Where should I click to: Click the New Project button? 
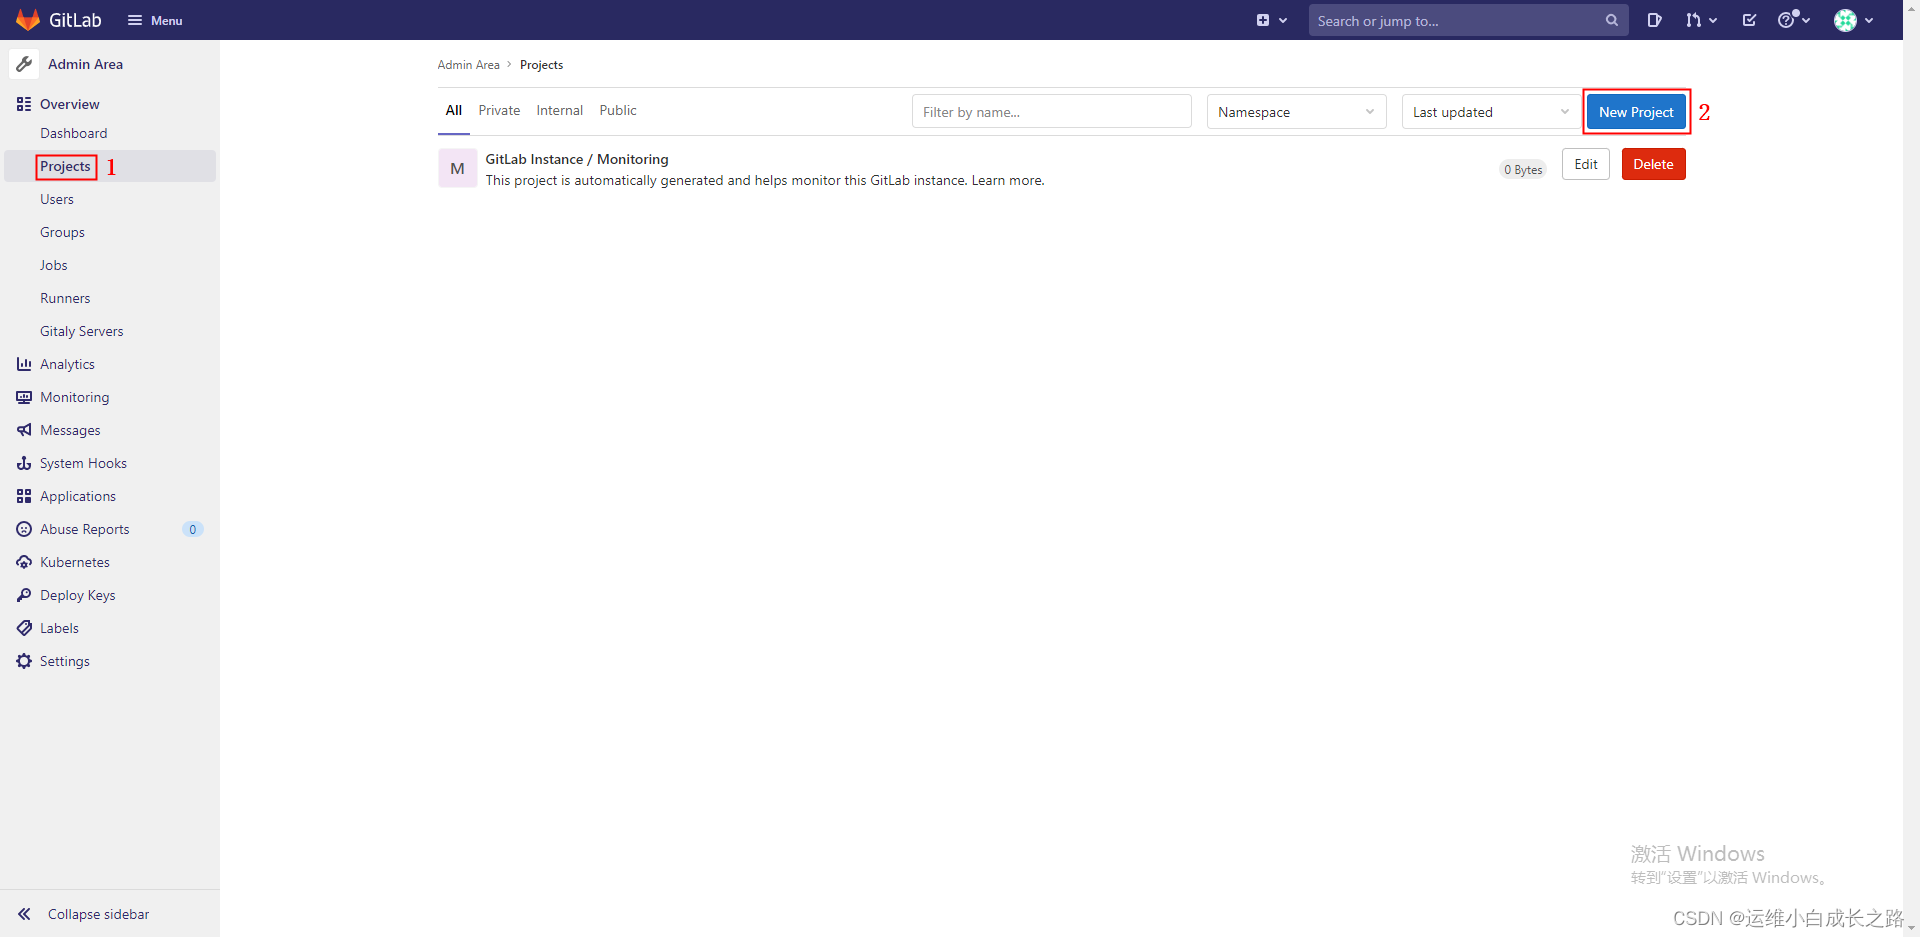[x=1636, y=112]
